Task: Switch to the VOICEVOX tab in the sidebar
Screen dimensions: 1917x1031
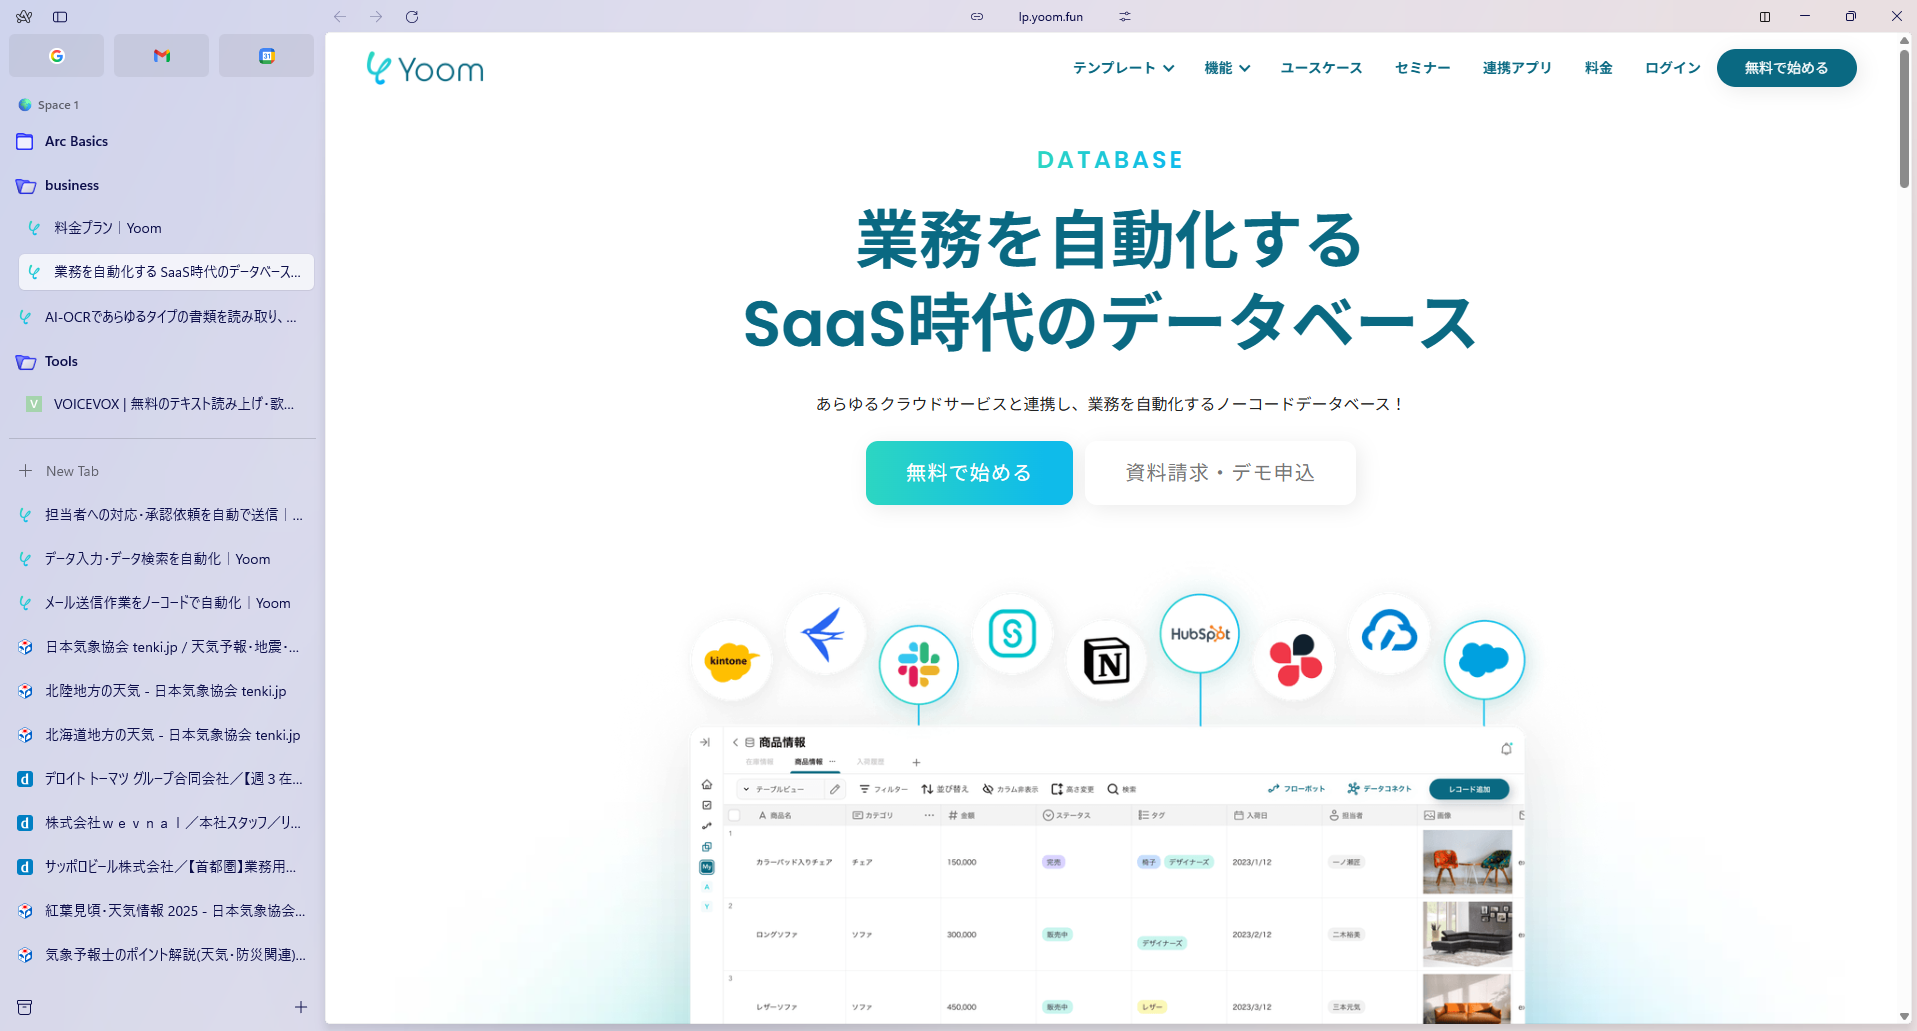Action: (x=166, y=404)
